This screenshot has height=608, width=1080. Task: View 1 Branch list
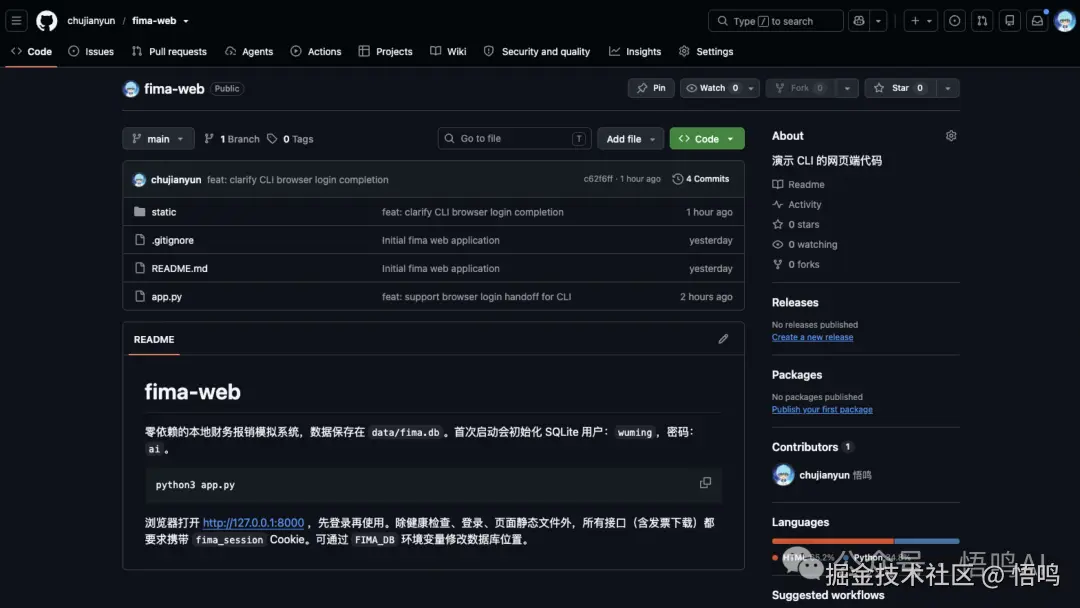click(x=232, y=139)
